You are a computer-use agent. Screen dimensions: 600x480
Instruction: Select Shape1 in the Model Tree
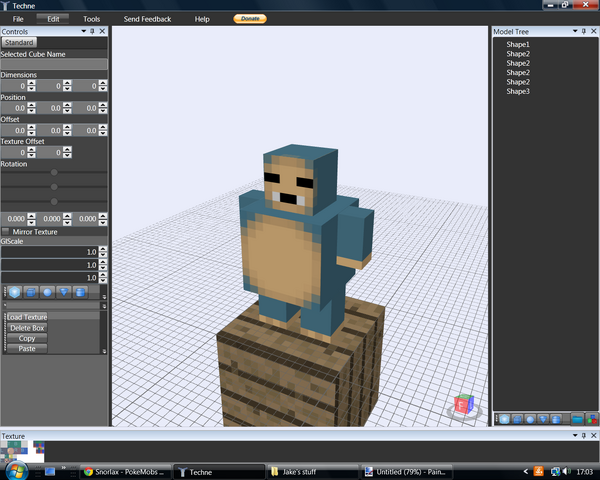pyautogui.click(x=518, y=44)
